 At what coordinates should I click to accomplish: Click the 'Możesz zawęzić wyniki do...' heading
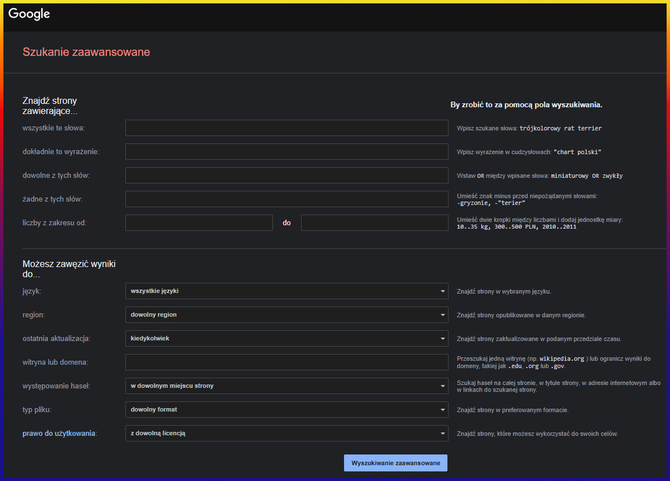[x=69, y=269]
